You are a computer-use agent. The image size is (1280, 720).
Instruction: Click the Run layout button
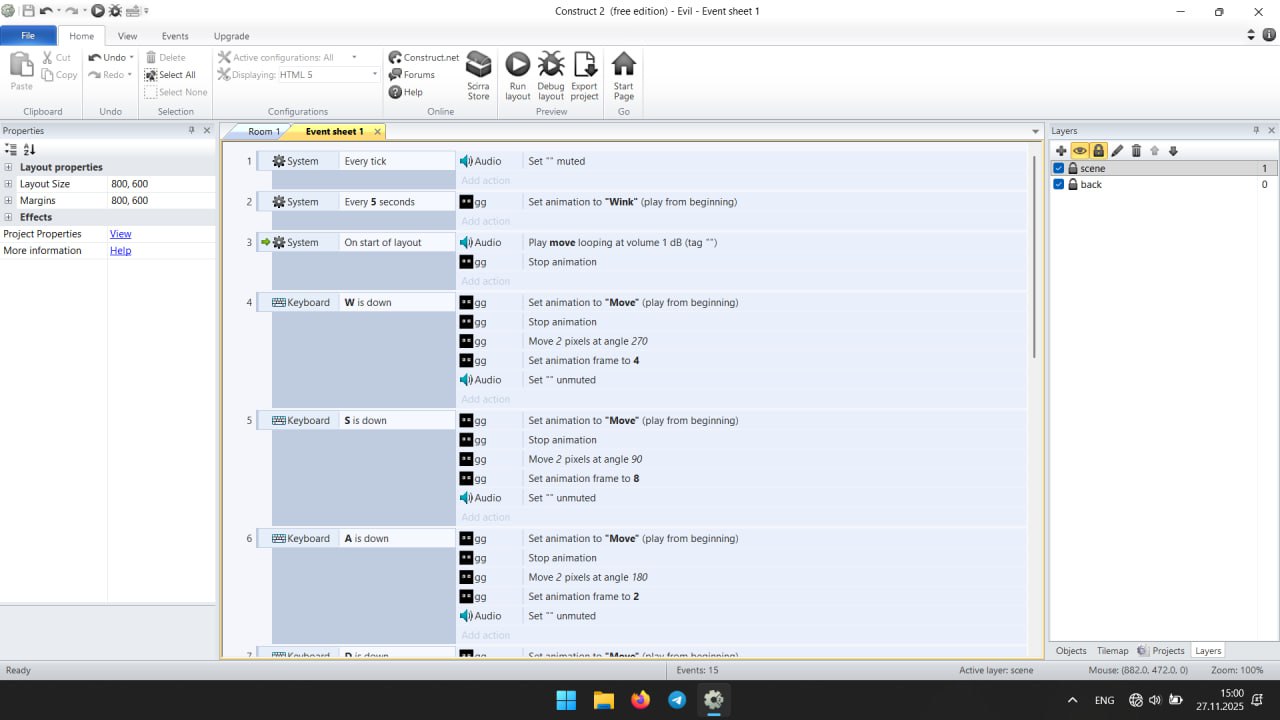coord(517,76)
